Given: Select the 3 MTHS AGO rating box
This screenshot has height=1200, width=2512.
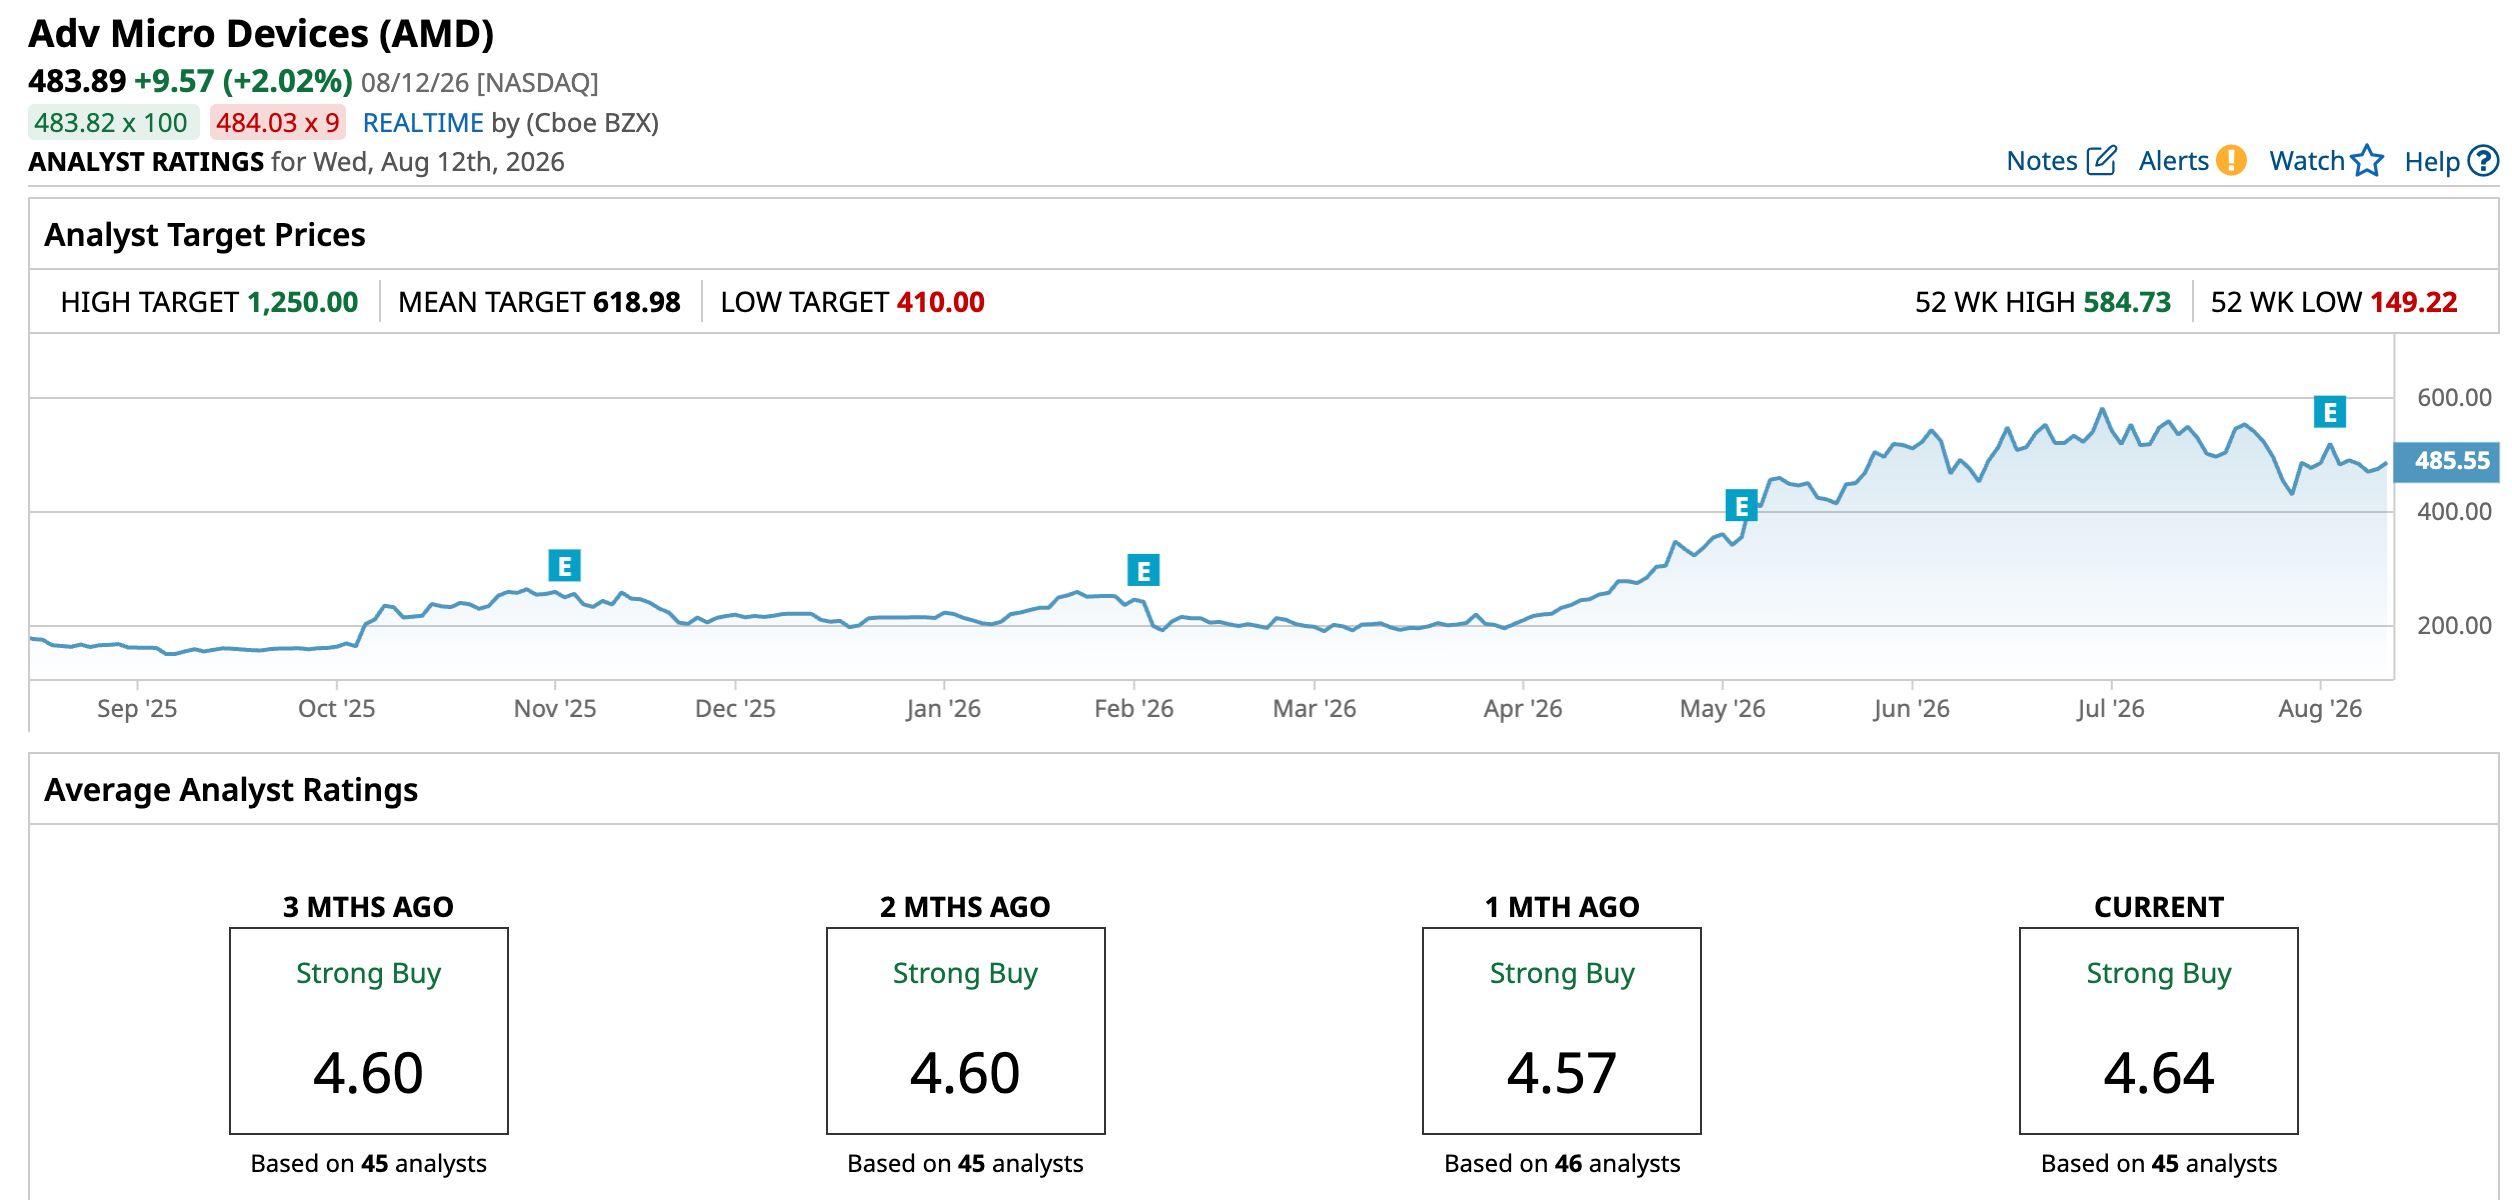Looking at the screenshot, I should [x=369, y=1031].
